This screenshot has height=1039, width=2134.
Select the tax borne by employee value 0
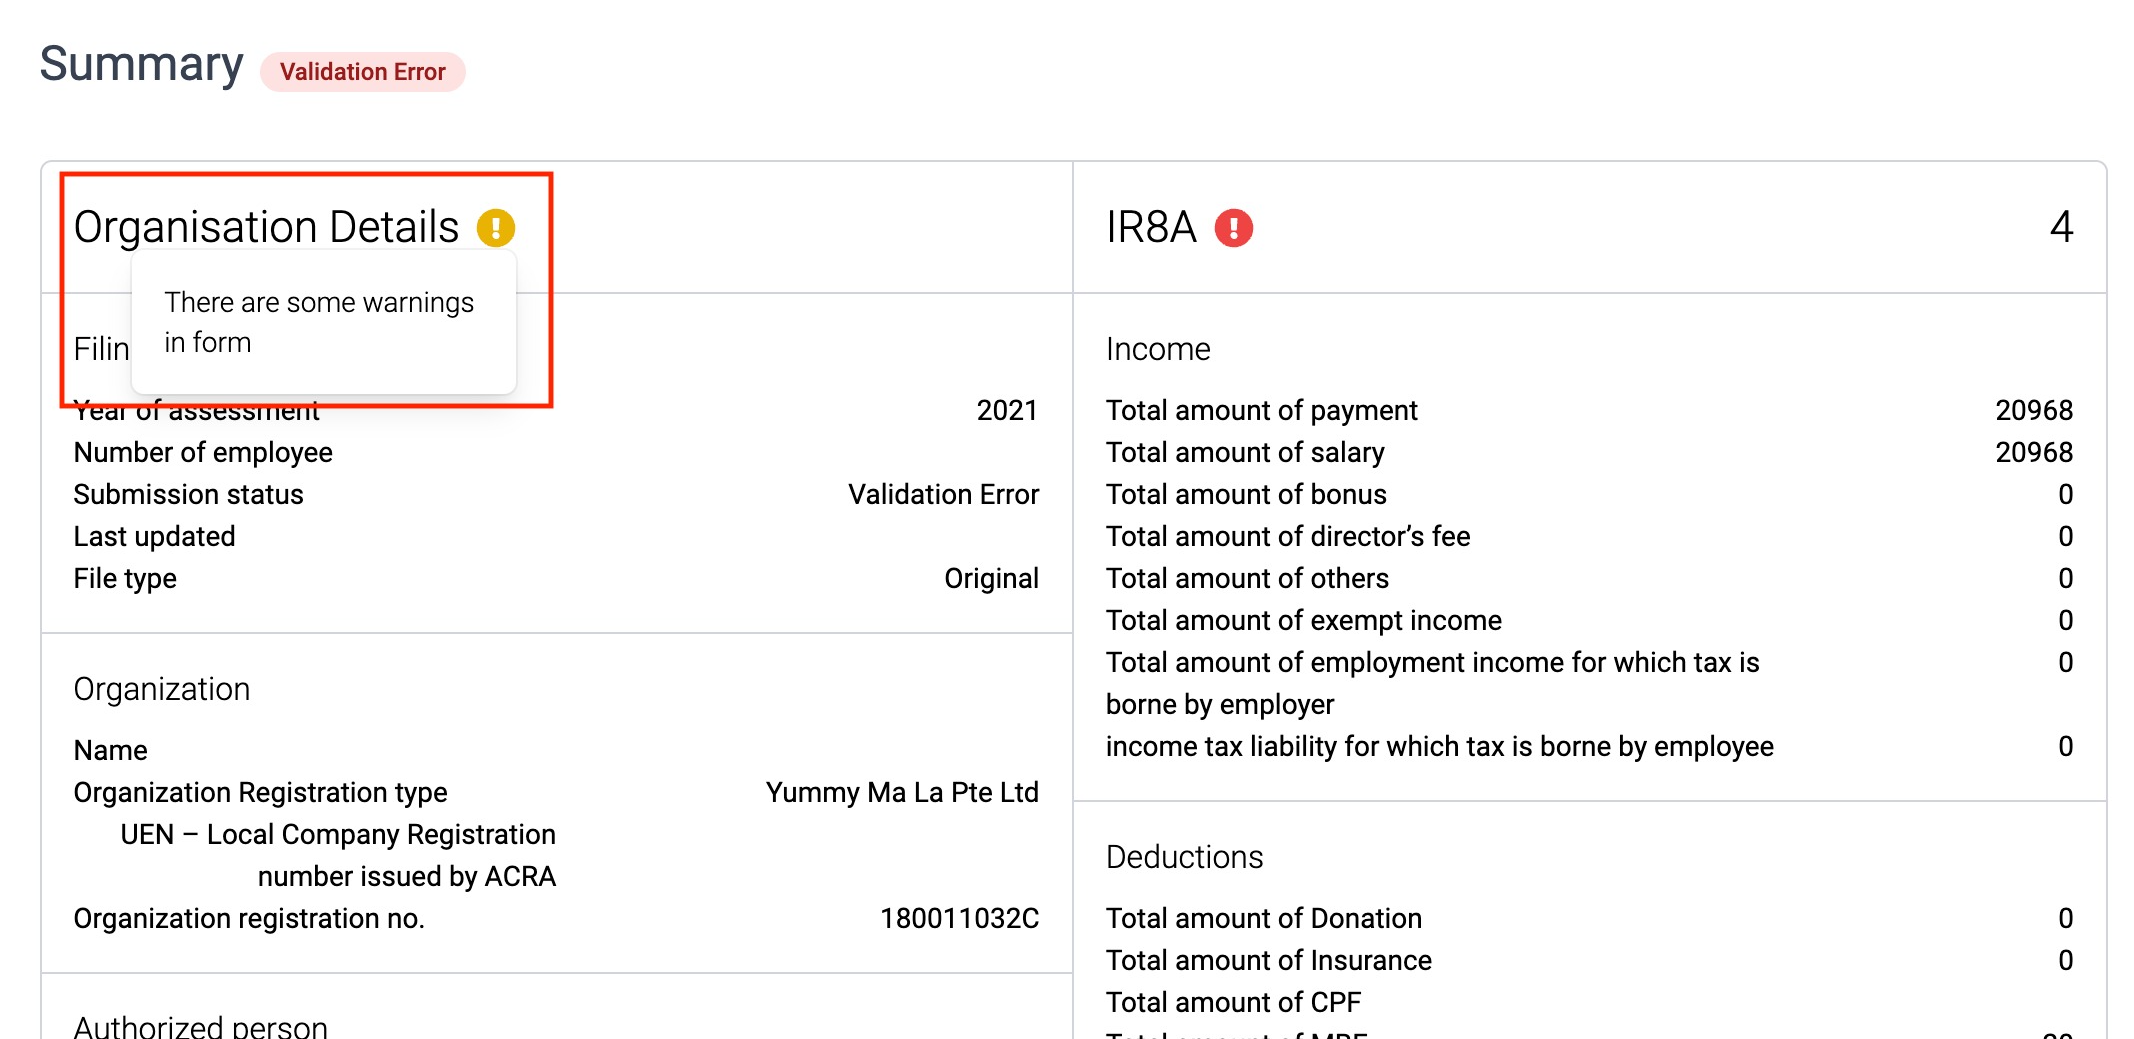[x=2065, y=746]
